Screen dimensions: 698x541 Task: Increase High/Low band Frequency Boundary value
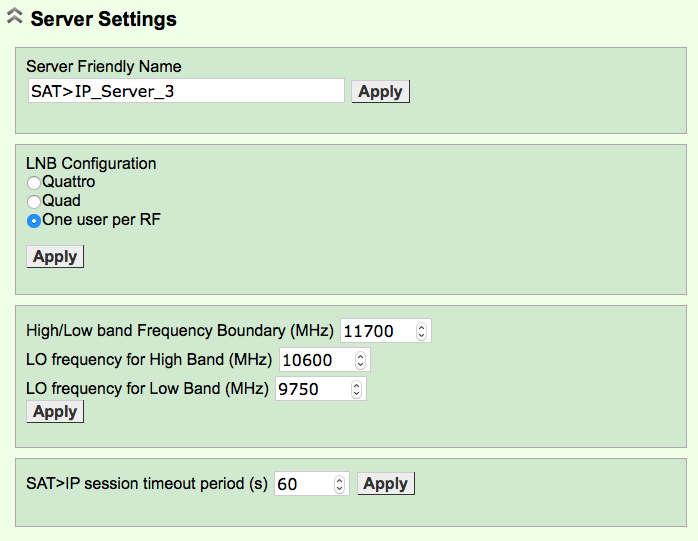tap(422, 327)
